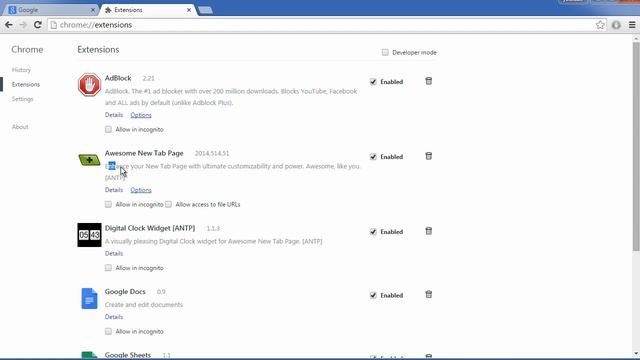Image resolution: width=640 pixels, height=360 pixels.
Task: Uncheck Enabled for Digital Clock Widget
Action: [x=373, y=232]
